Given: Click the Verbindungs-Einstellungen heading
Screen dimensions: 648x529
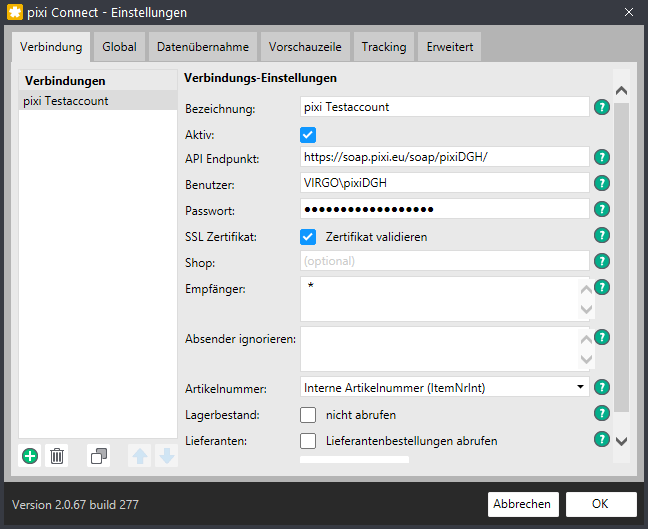Looking at the screenshot, I should click(260, 78).
